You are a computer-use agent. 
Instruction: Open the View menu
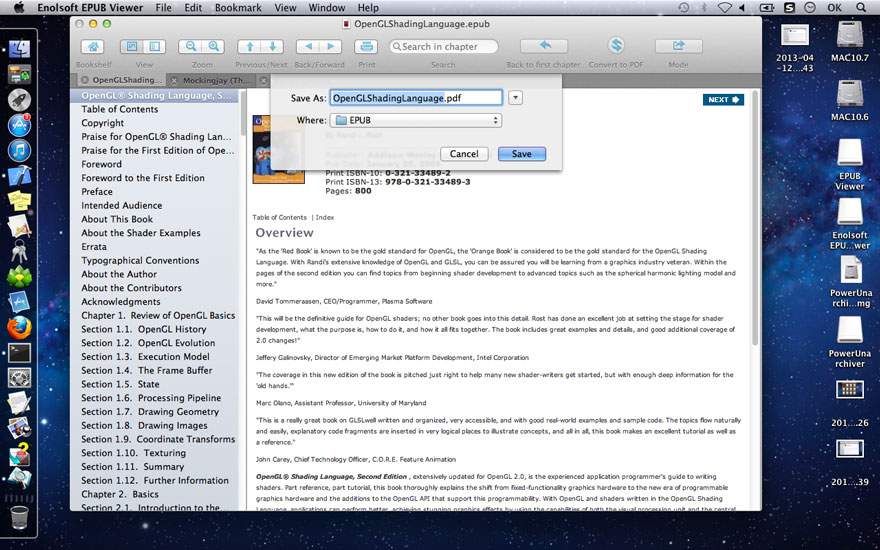click(285, 8)
